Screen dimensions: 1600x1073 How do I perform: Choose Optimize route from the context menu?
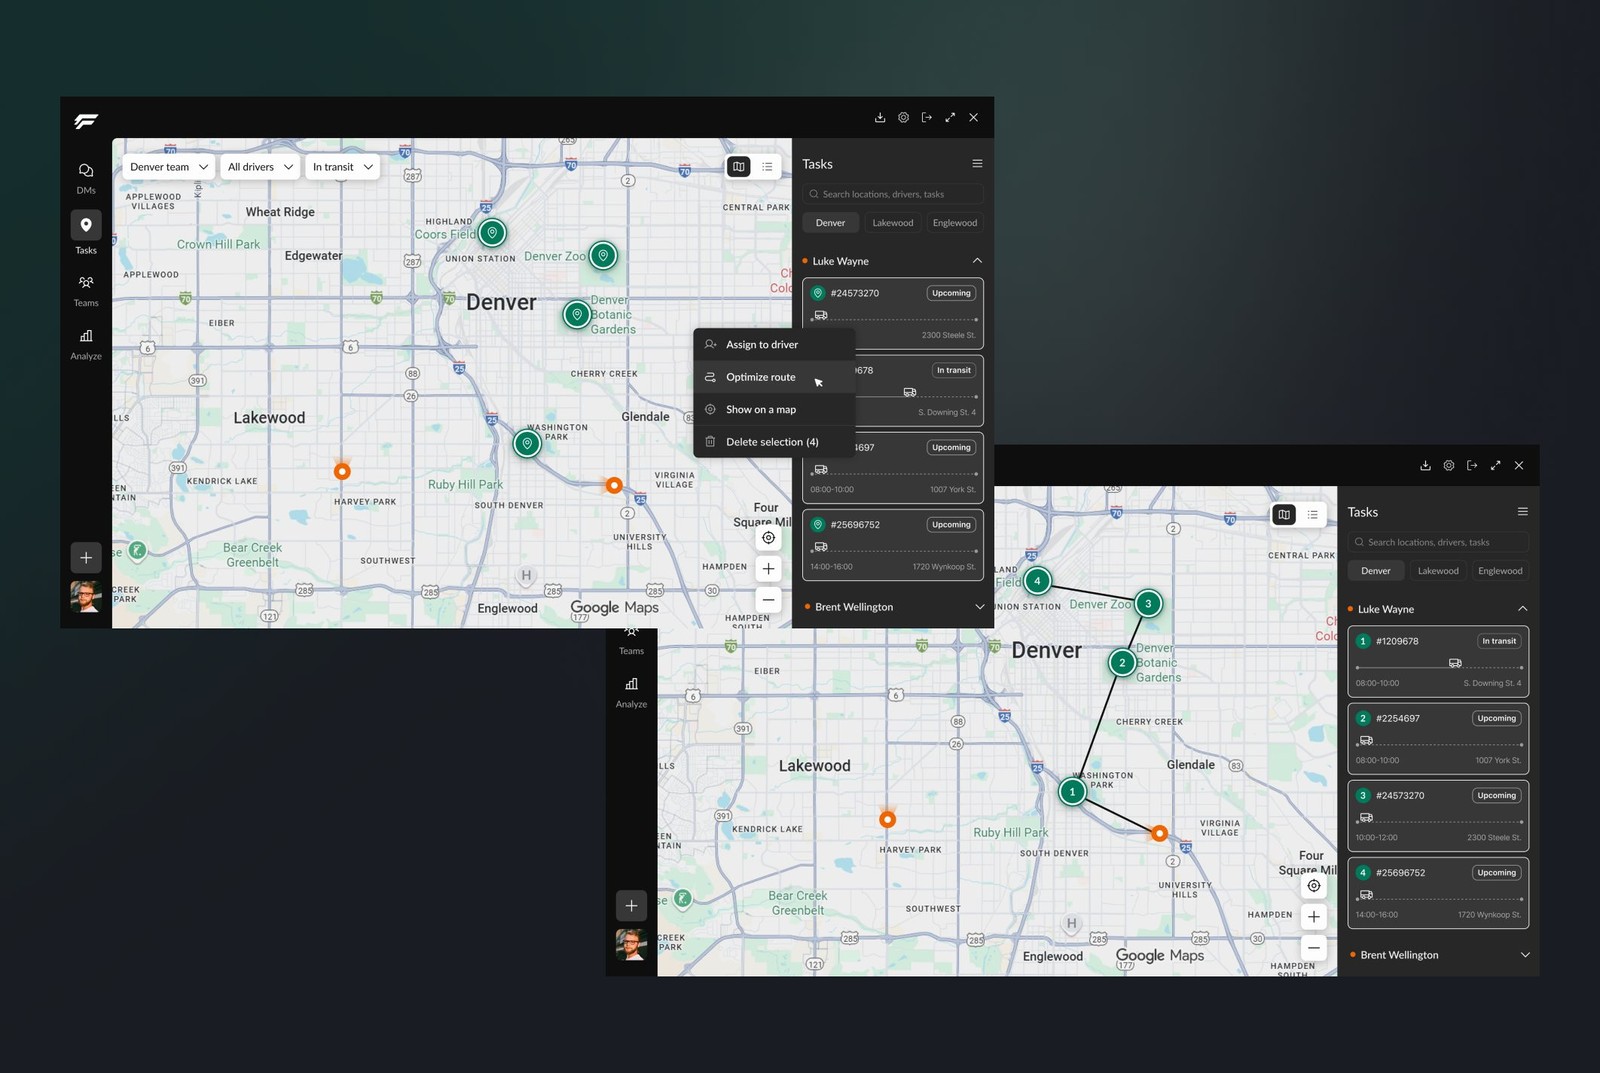click(x=763, y=377)
